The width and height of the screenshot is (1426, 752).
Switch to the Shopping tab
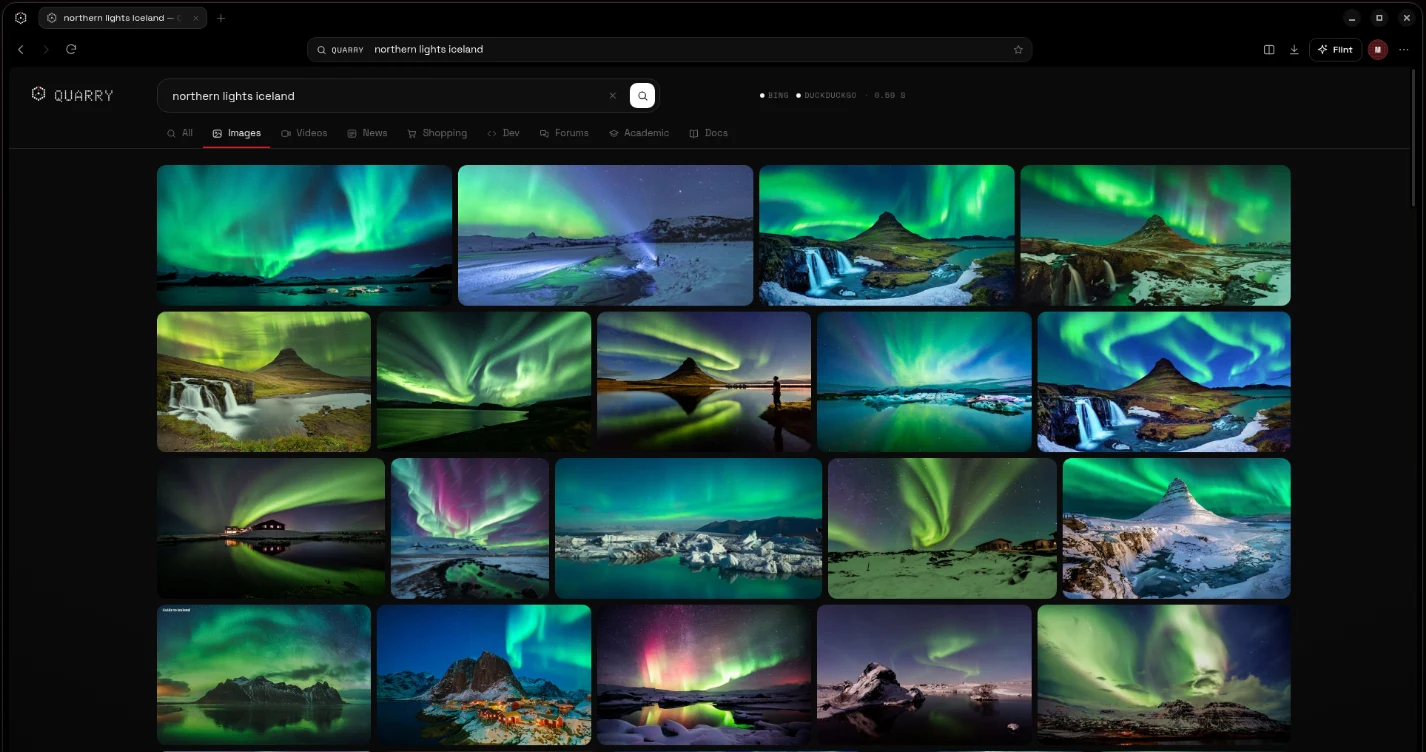[x=437, y=133]
